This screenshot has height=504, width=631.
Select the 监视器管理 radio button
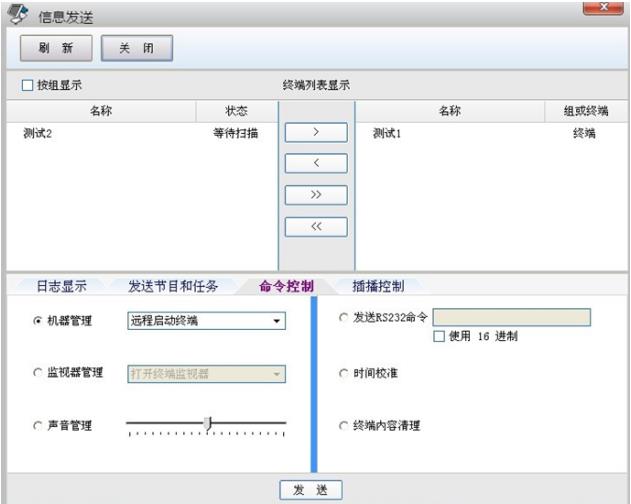coord(38,373)
